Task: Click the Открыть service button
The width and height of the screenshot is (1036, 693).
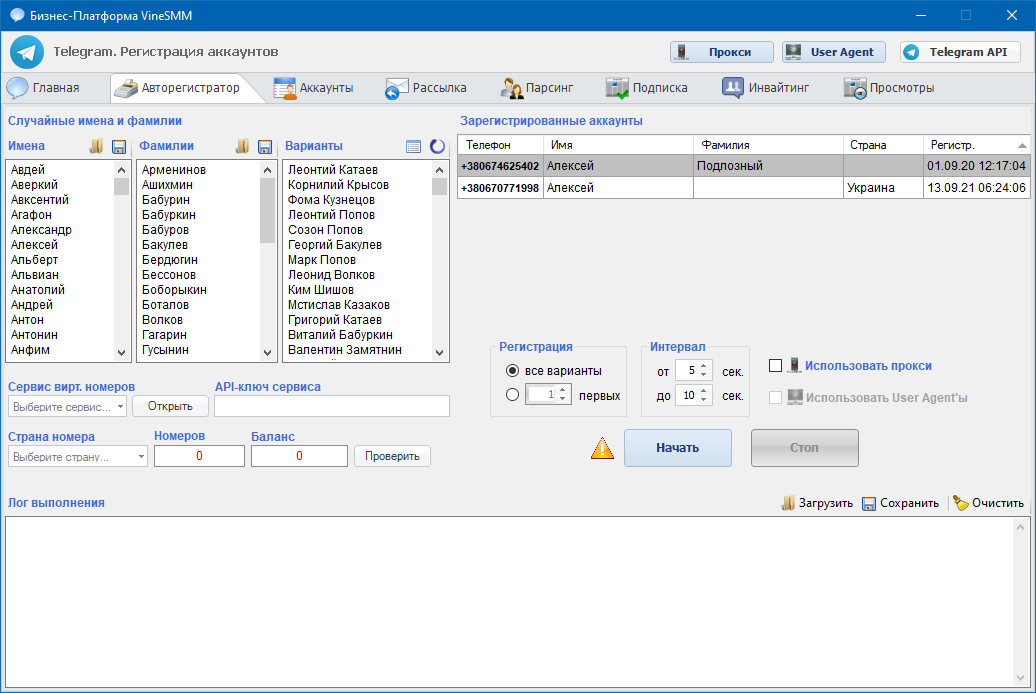Action: pos(170,406)
